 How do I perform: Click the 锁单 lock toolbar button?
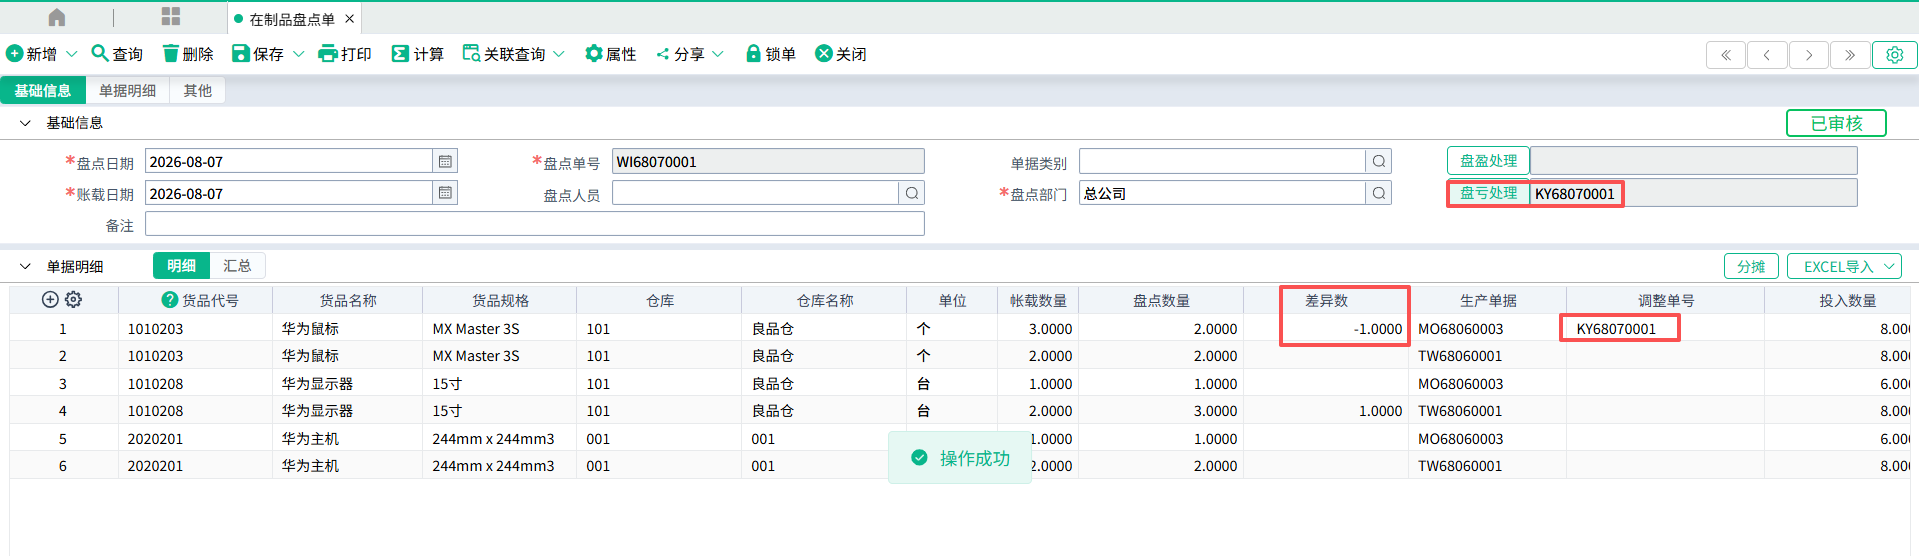[x=771, y=54]
